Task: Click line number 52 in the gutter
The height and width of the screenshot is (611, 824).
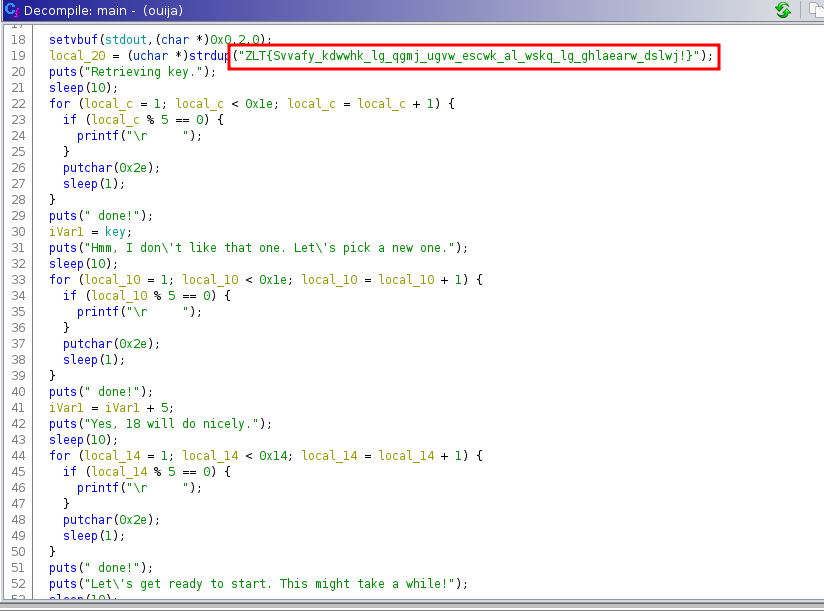Action: (x=19, y=583)
